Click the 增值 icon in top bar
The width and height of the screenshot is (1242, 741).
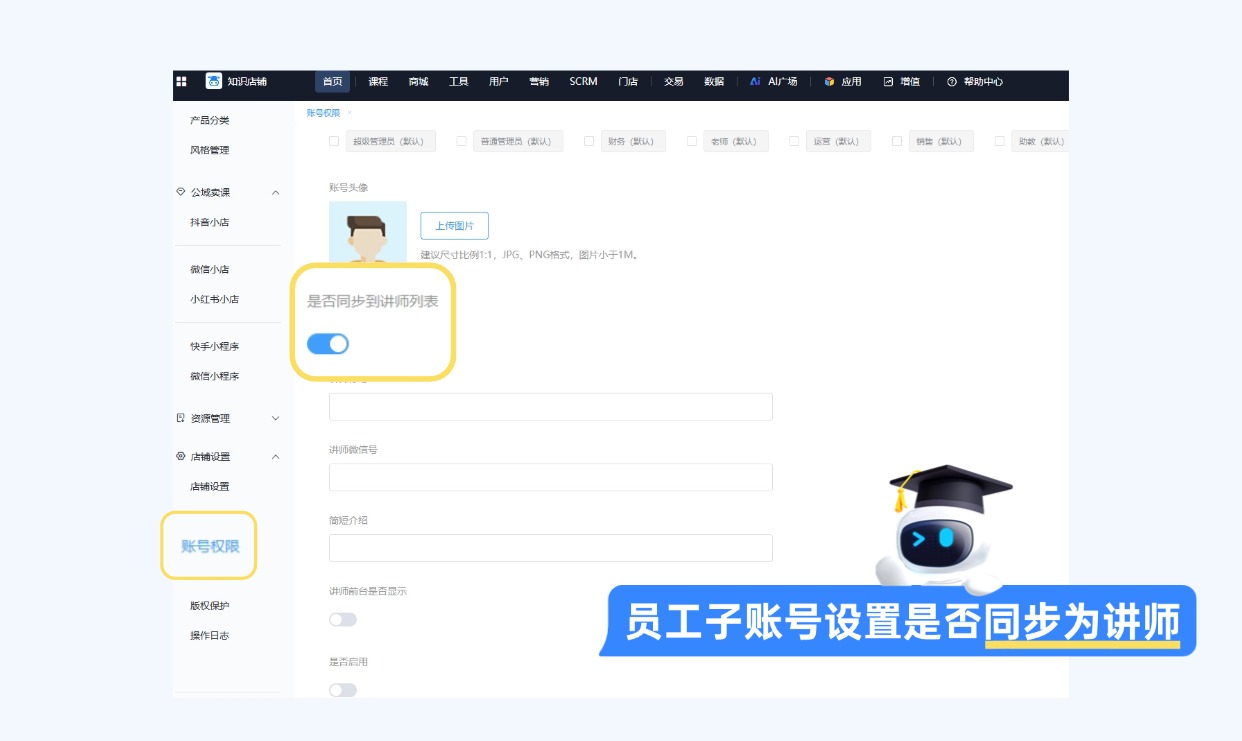(888, 82)
